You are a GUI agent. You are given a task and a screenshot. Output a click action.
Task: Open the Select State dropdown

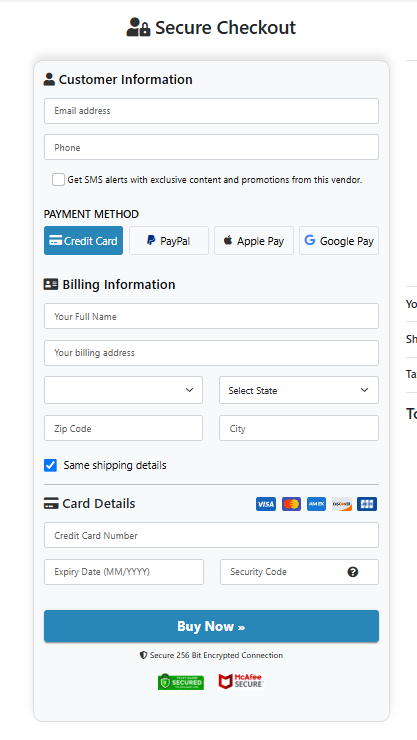pyautogui.click(x=299, y=390)
